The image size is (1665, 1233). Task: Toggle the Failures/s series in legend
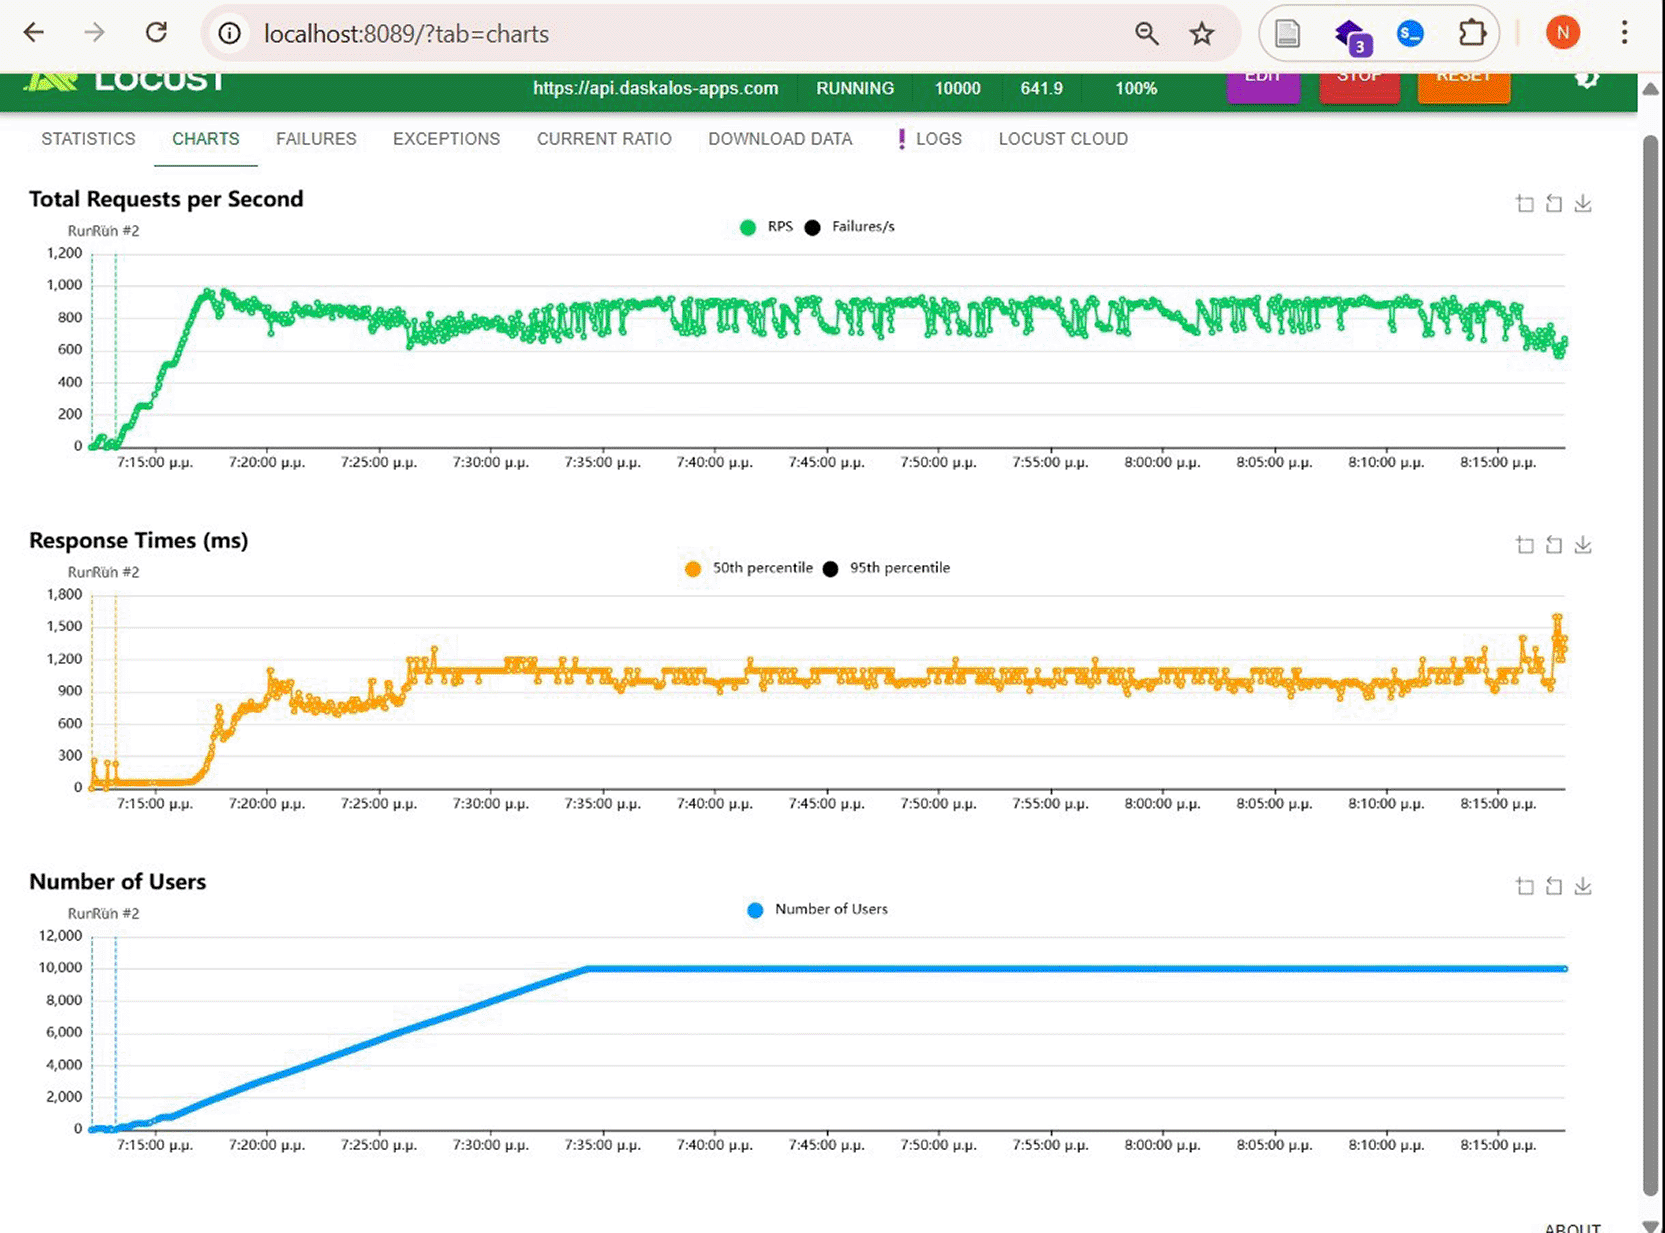coord(850,227)
